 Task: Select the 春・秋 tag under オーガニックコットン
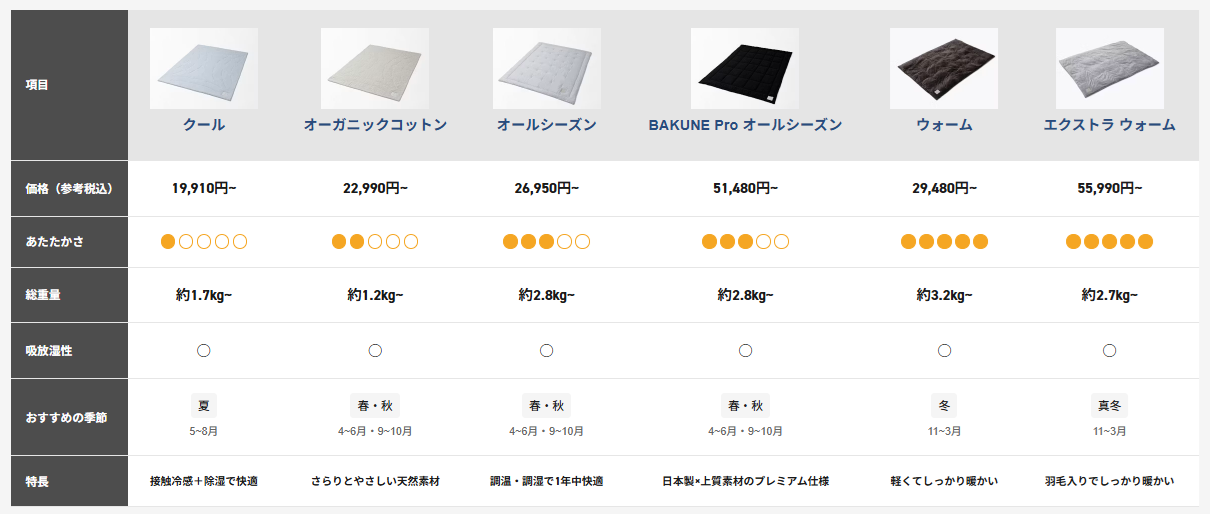[x=375, y=406]
